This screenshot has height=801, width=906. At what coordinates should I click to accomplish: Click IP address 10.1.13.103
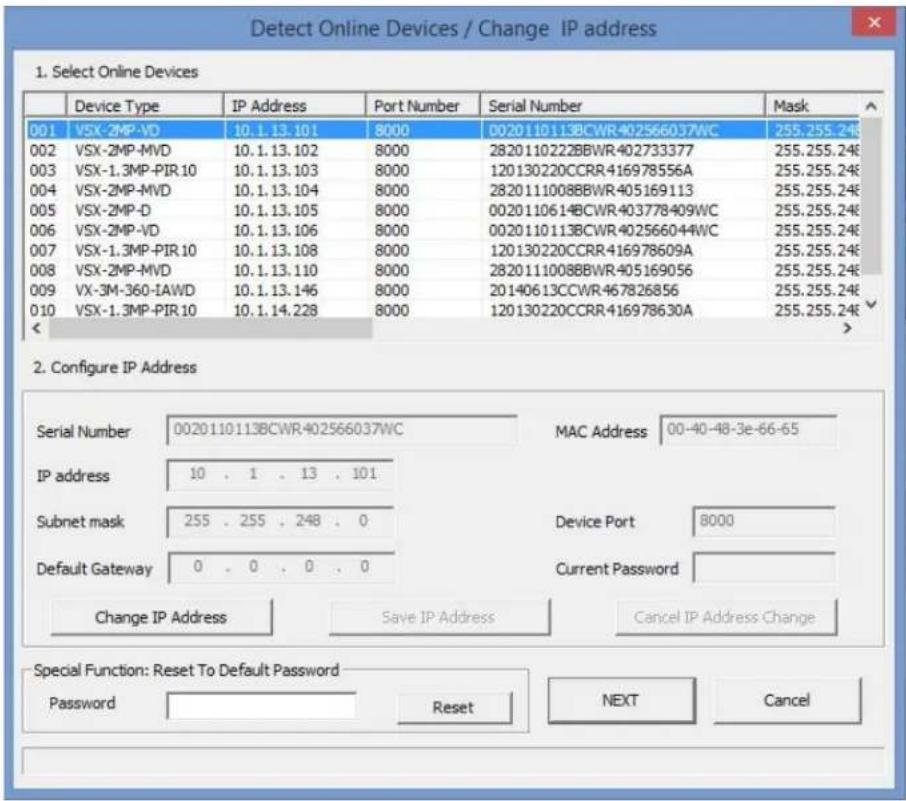[x=276, y=170]
